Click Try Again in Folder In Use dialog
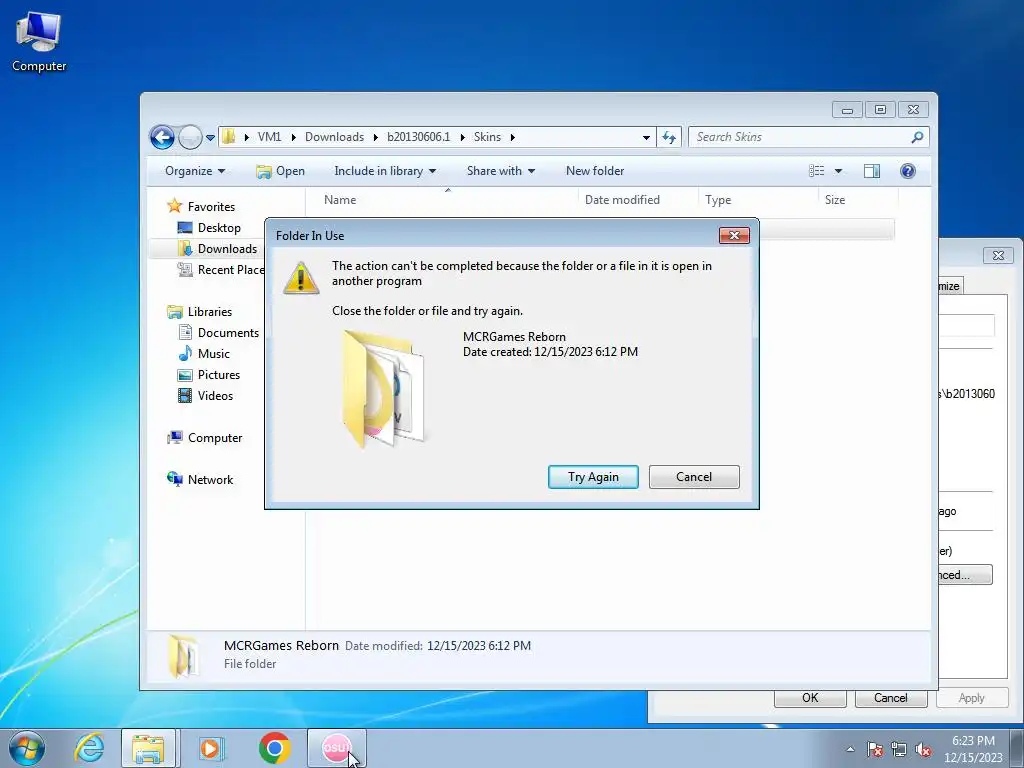Viewport: 1024px width, 768px height. tap(593, 477)
